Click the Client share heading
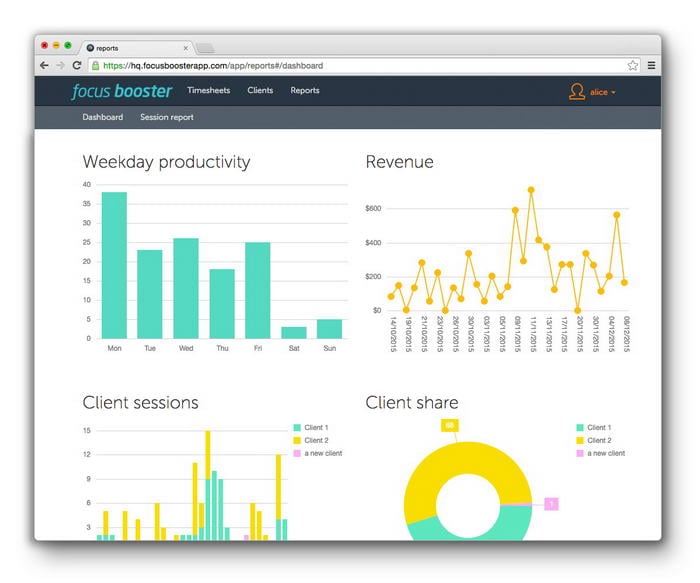700x583 pixels. click(412, 403)
